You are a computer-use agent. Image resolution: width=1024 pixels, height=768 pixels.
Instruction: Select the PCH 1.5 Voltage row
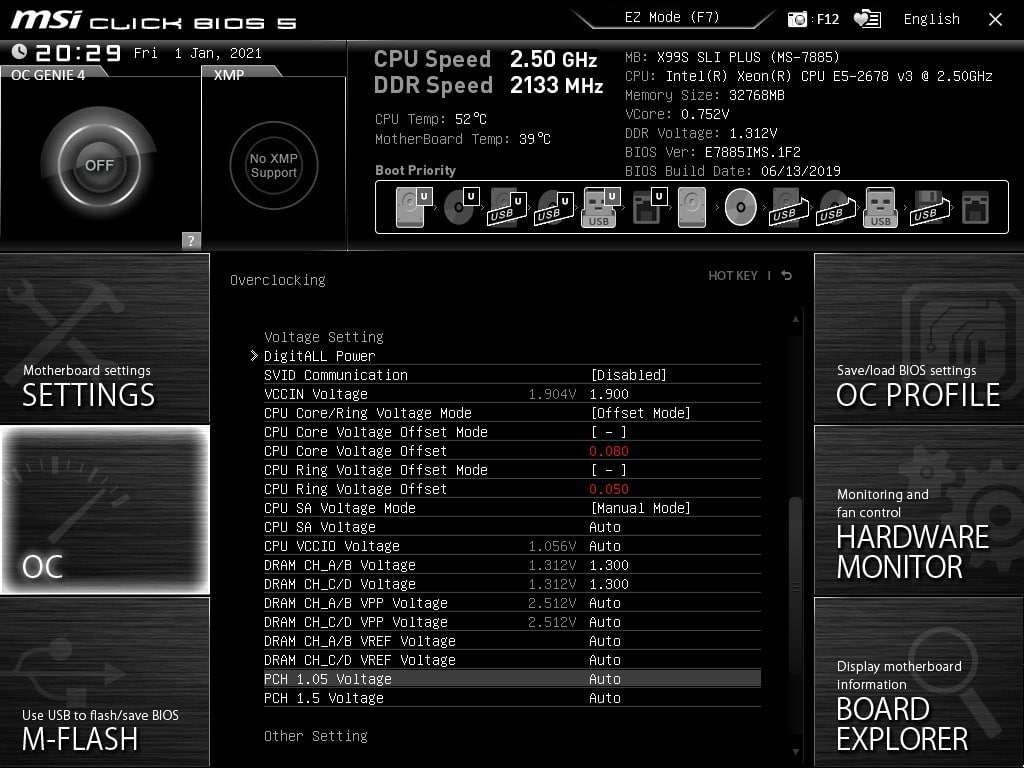pos(512,697)
